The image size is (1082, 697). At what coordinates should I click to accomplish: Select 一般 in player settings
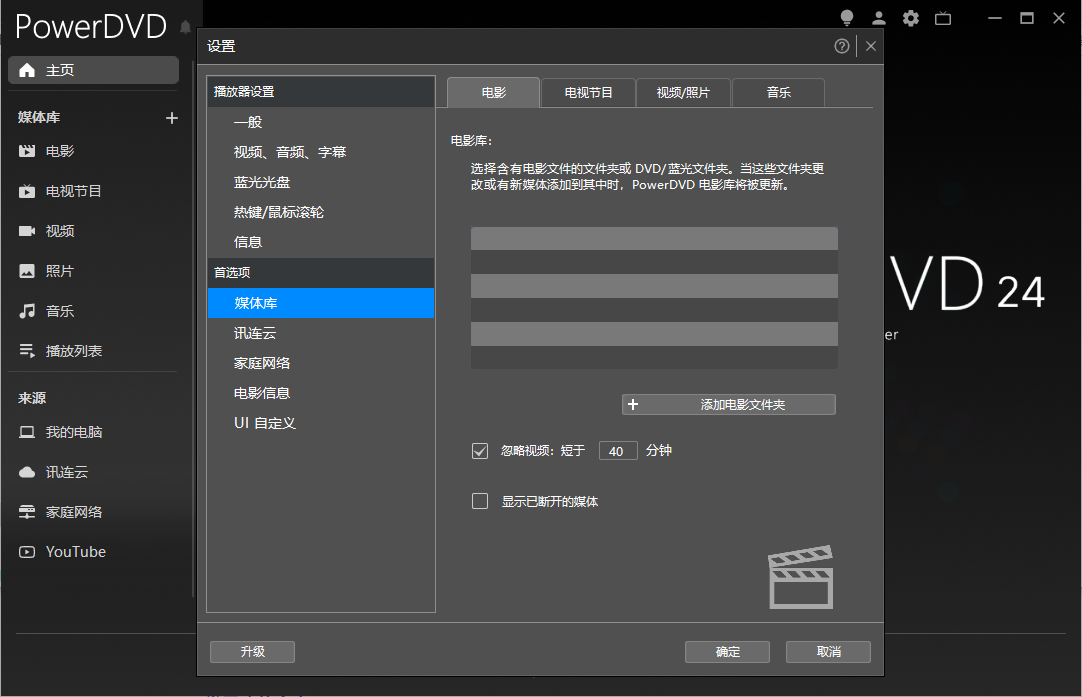pos(321,122)
